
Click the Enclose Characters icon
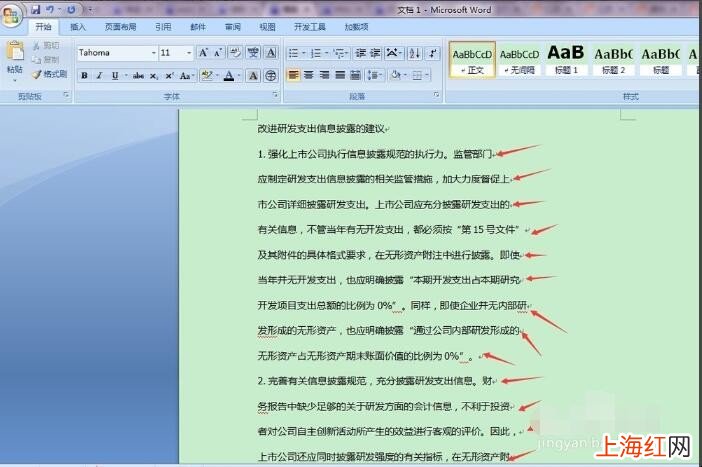(270, 76)
